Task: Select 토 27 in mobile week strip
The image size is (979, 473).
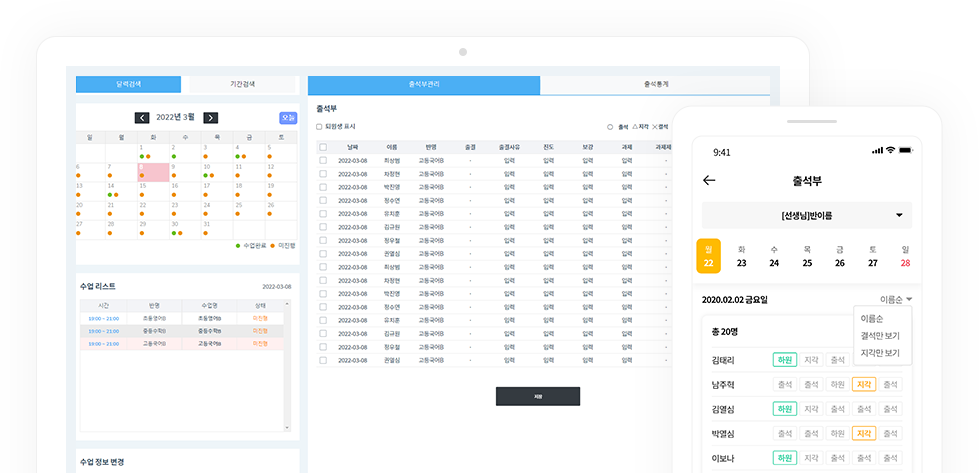Action: (873, 256)
